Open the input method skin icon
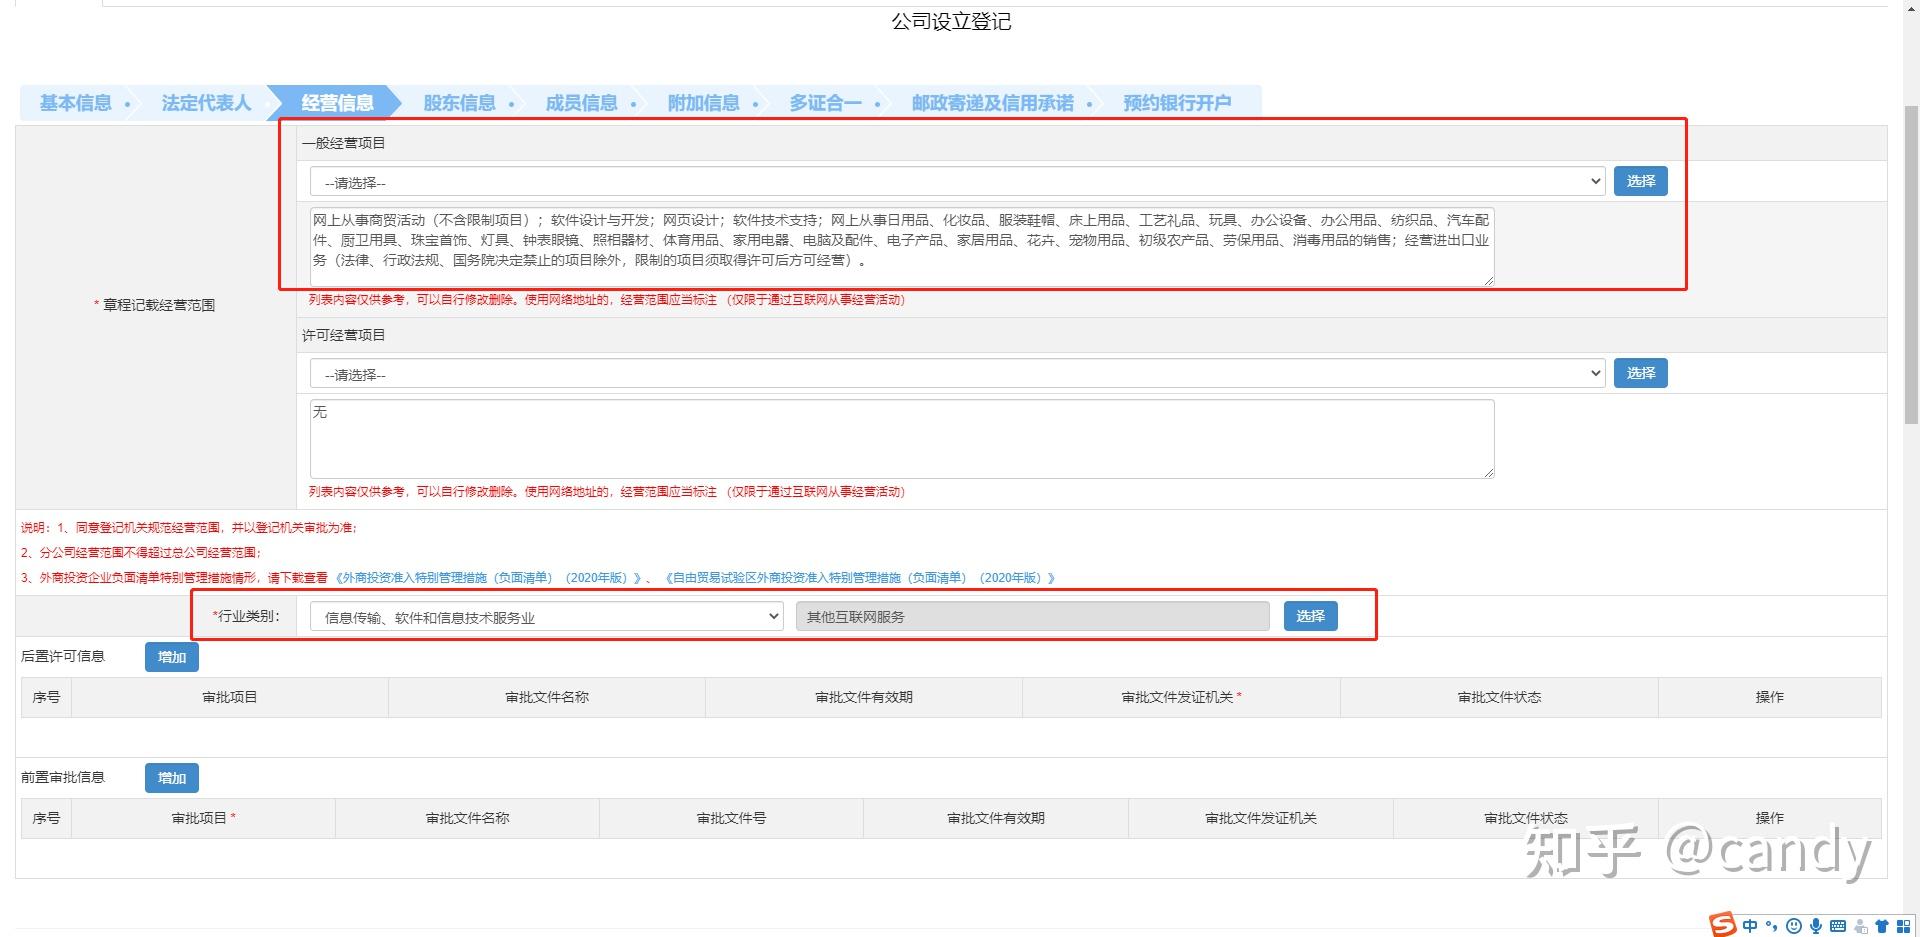Viewport: 1920px width, 937px height. tap(1882, 925)
